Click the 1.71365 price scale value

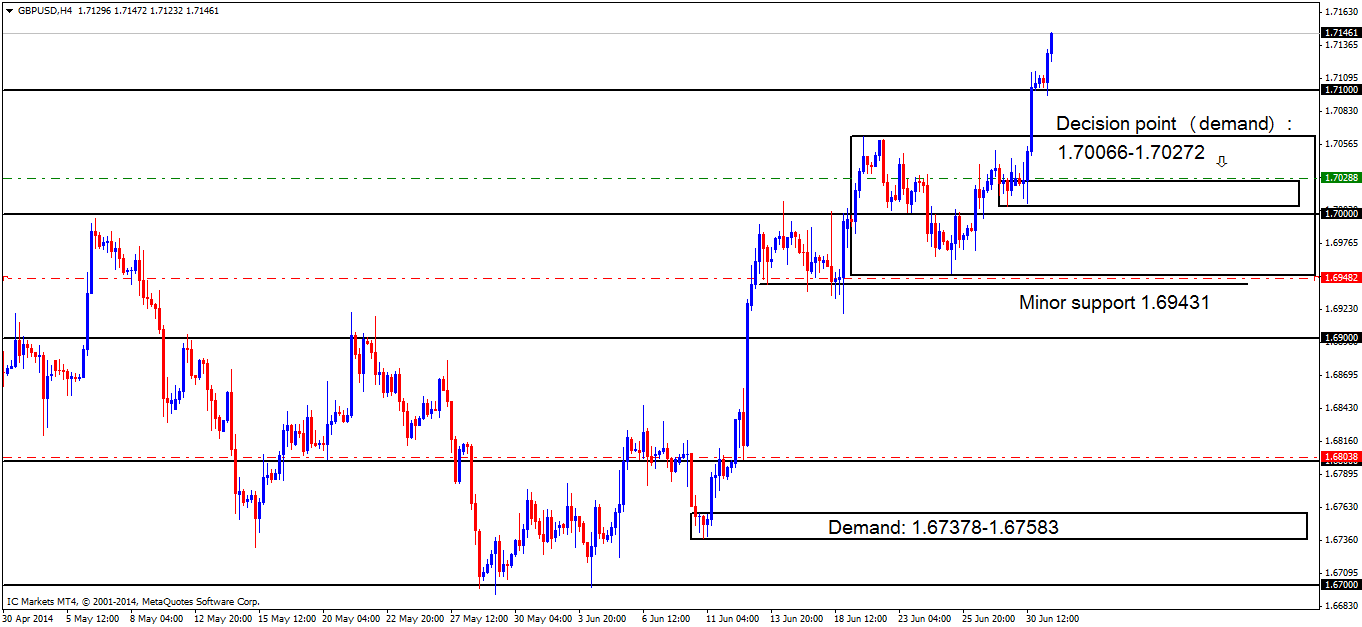pyautogui.click(x=1340, y=45)
